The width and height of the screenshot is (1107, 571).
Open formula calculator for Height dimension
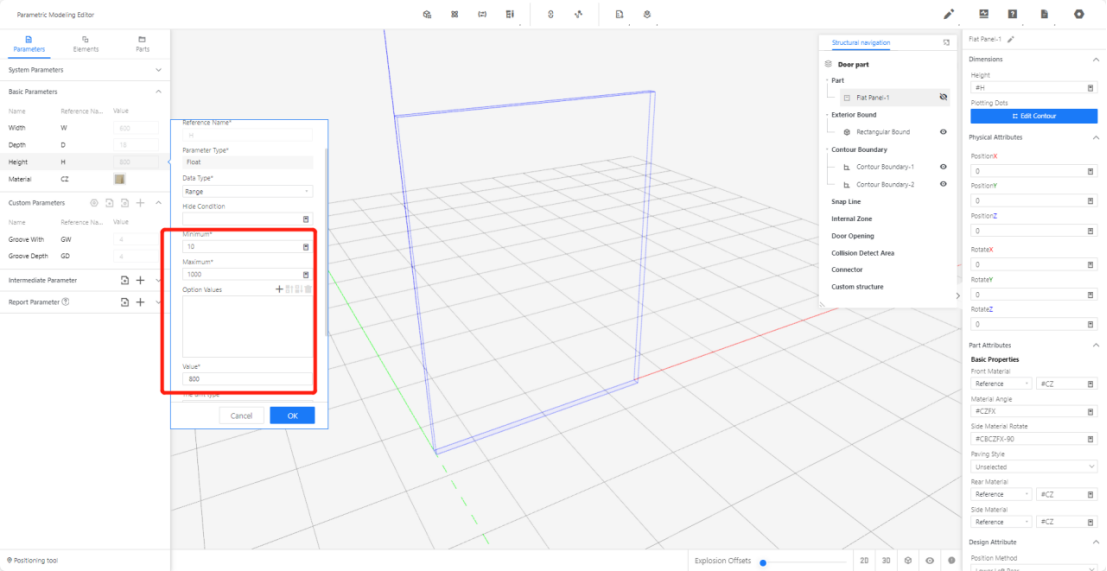pyautogui.click(x=1090, y=88)
